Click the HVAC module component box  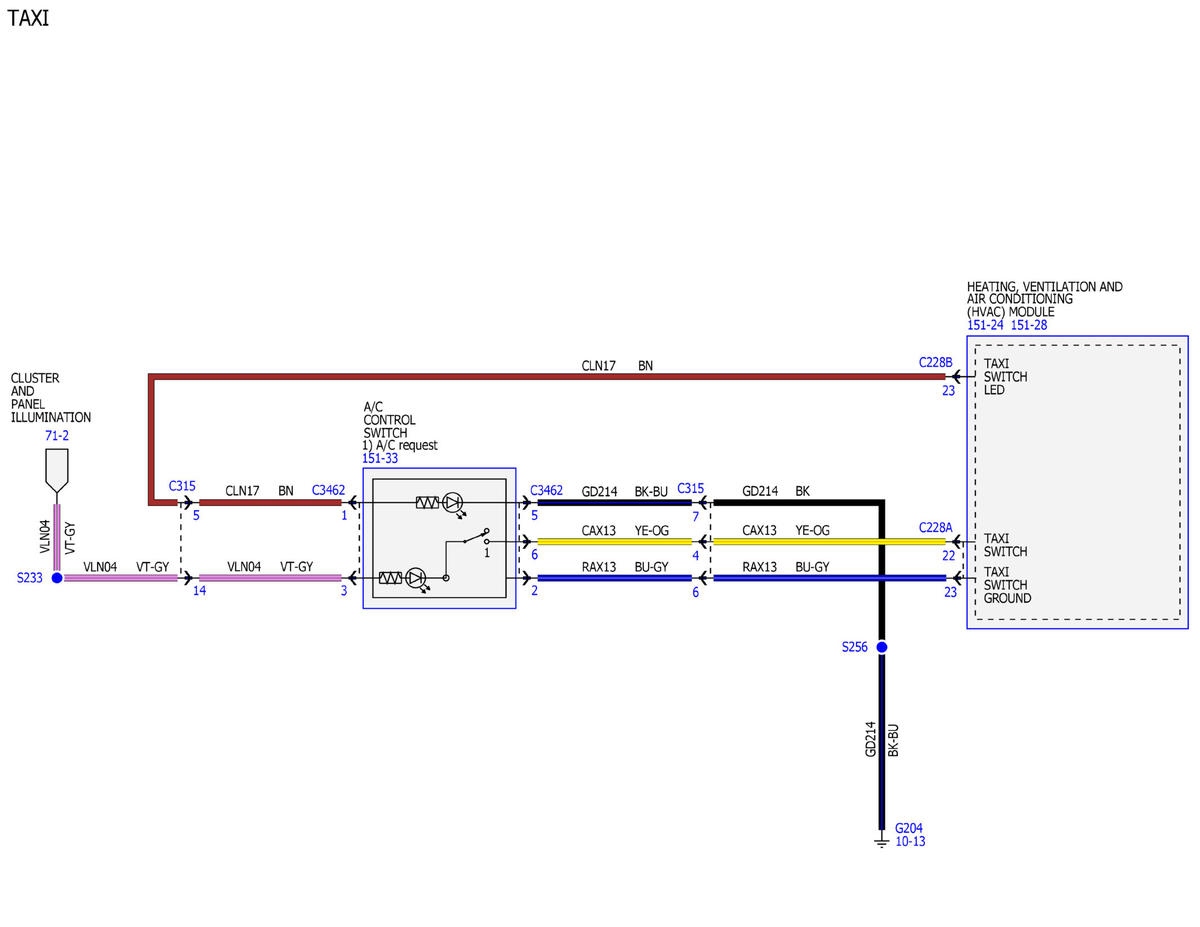pyautogui.click(x=1077, y=482)
